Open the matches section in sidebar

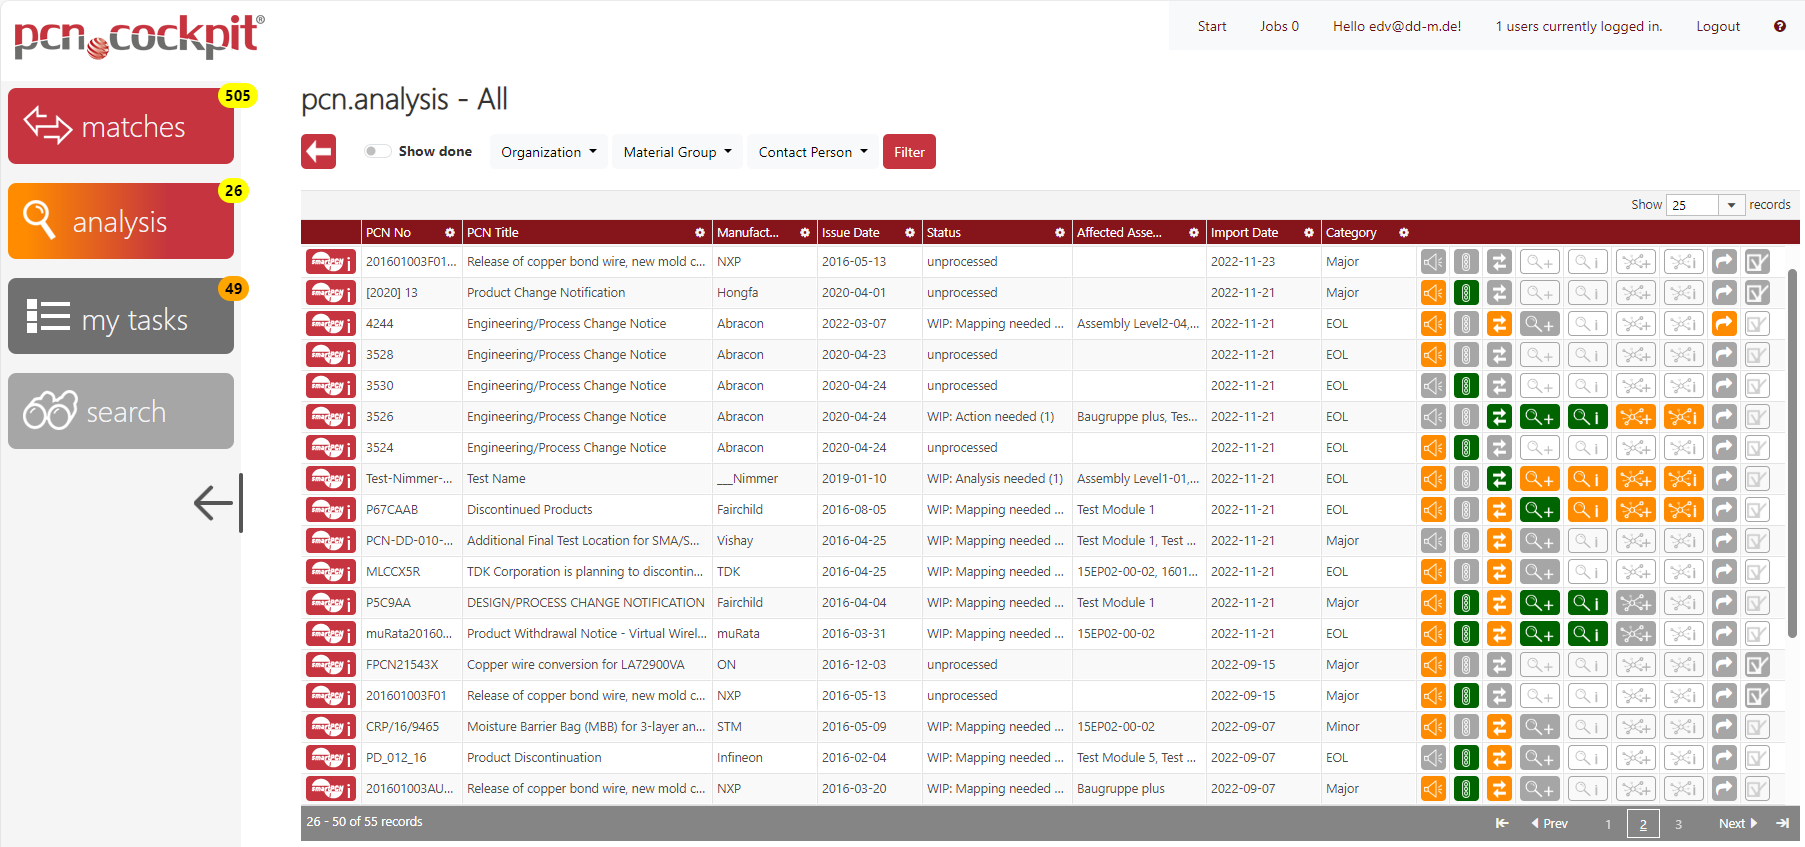point(121,126)
